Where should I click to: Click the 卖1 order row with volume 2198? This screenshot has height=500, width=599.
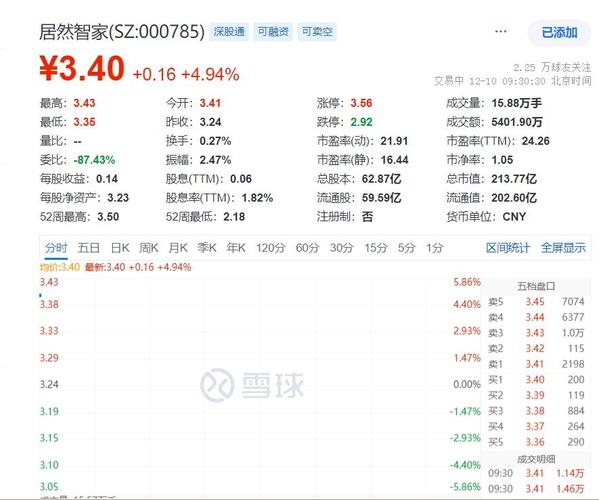536,364
